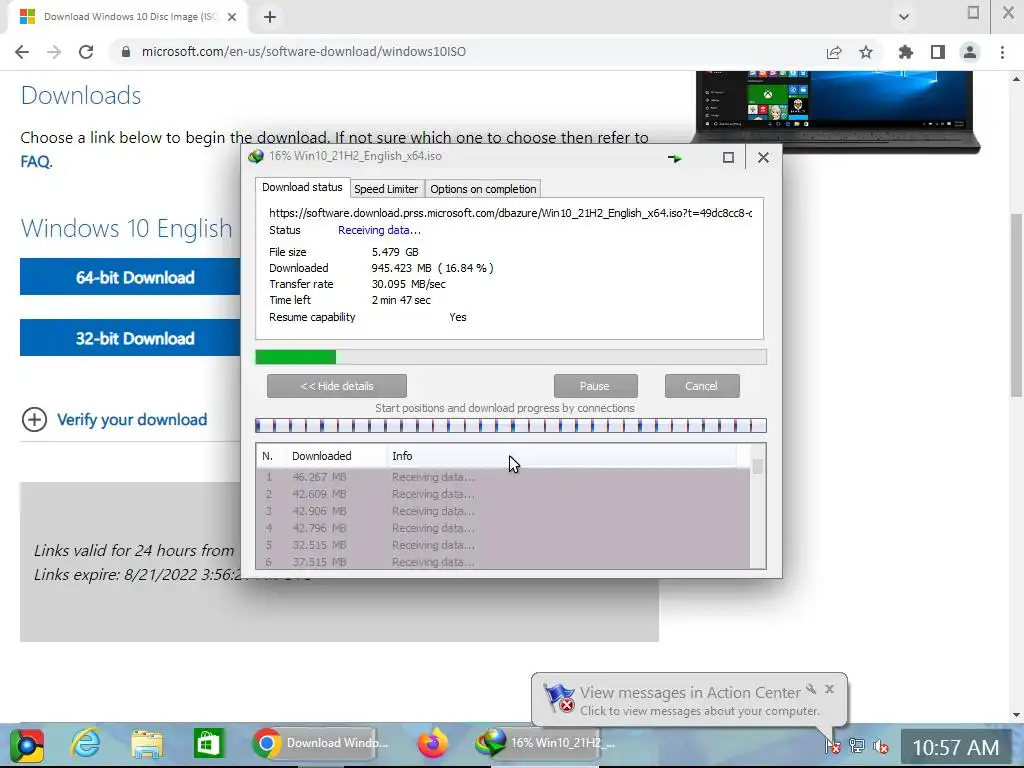Select connection row with 32.515 MB

coord(504,545)
